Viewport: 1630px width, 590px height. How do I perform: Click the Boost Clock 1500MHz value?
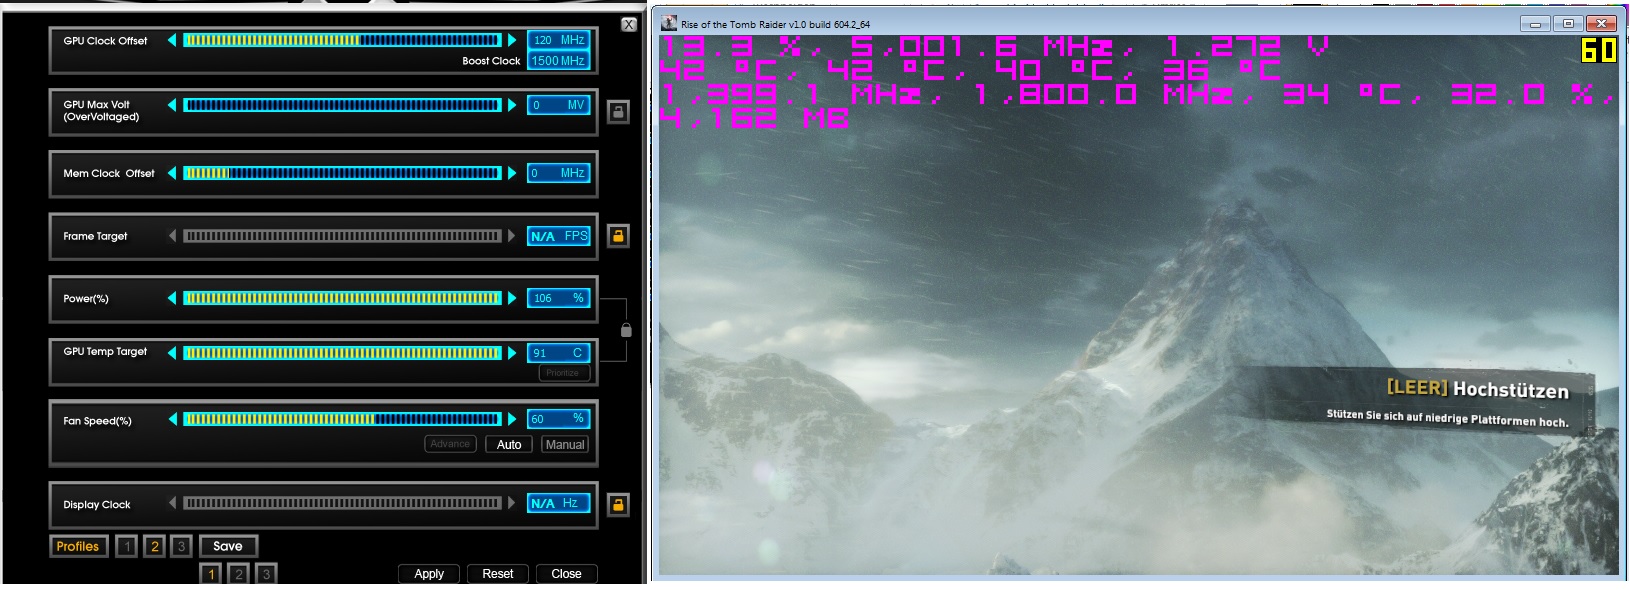point(558,61)
